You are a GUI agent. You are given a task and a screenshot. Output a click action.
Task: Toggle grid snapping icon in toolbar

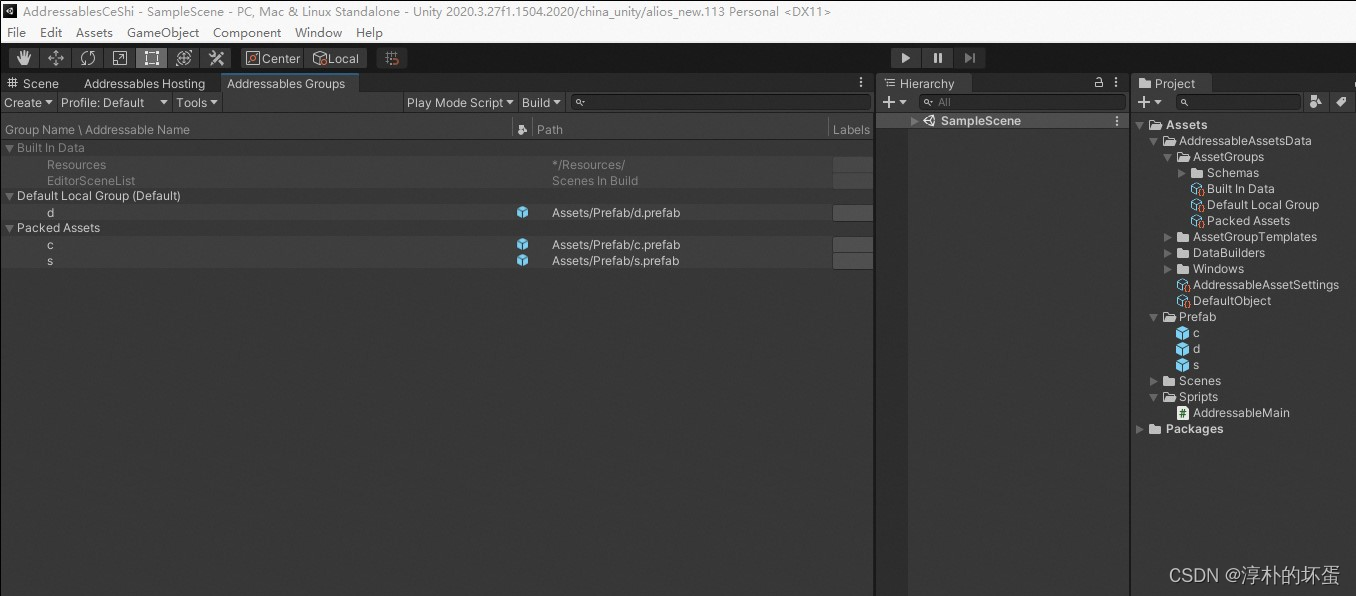(391, 58)
